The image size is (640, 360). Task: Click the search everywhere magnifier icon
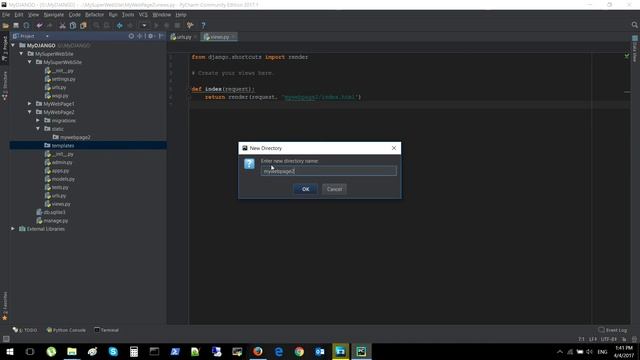tap(635, 25)
